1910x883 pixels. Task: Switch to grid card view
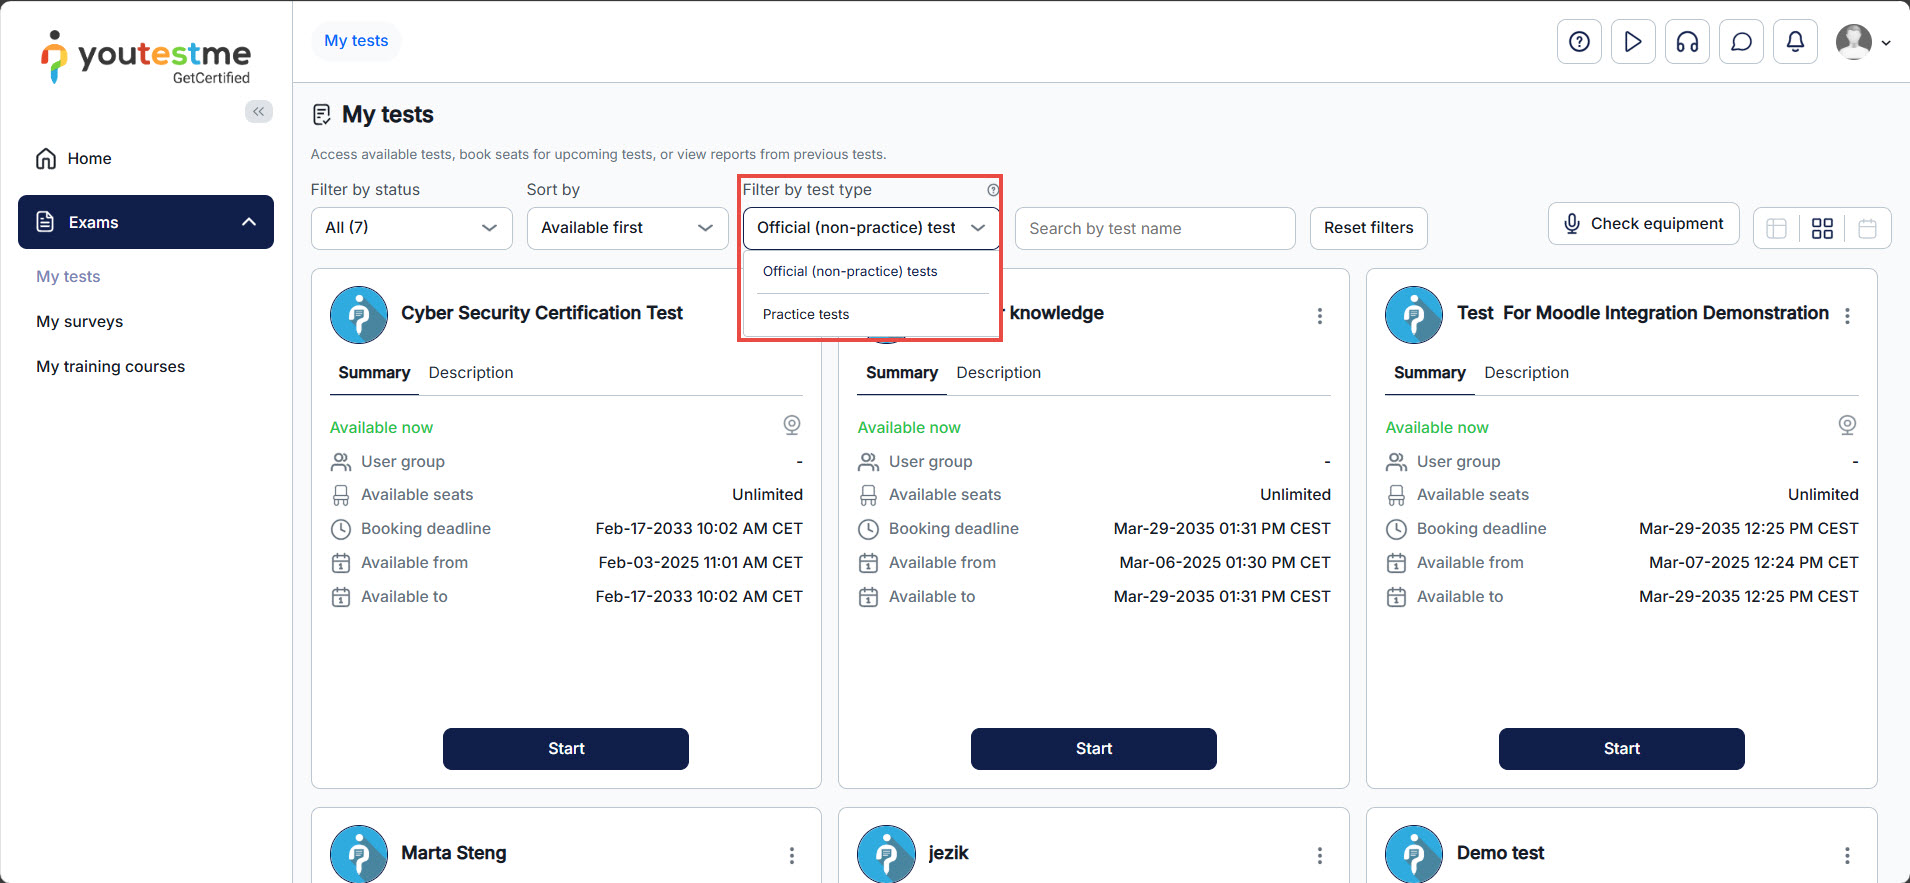pyautogui.click(x=1822, y=229)
